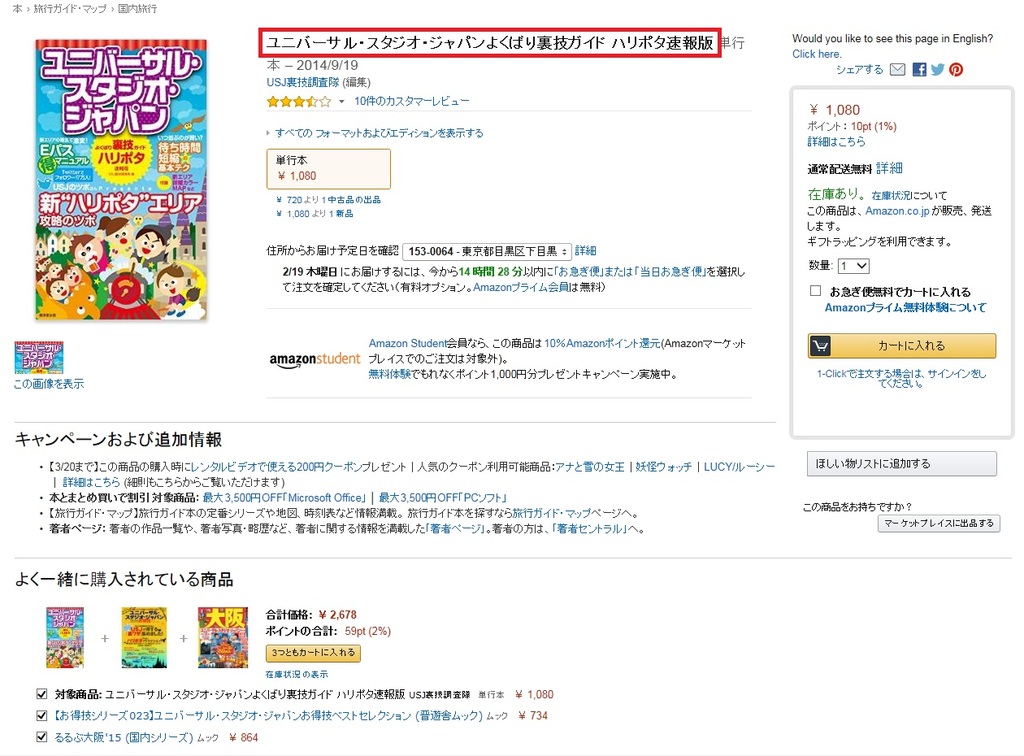Image resolution: width=1024 pixels, height=756 pixels.
Task: Share via the email envelope icon
Action: 898,69
